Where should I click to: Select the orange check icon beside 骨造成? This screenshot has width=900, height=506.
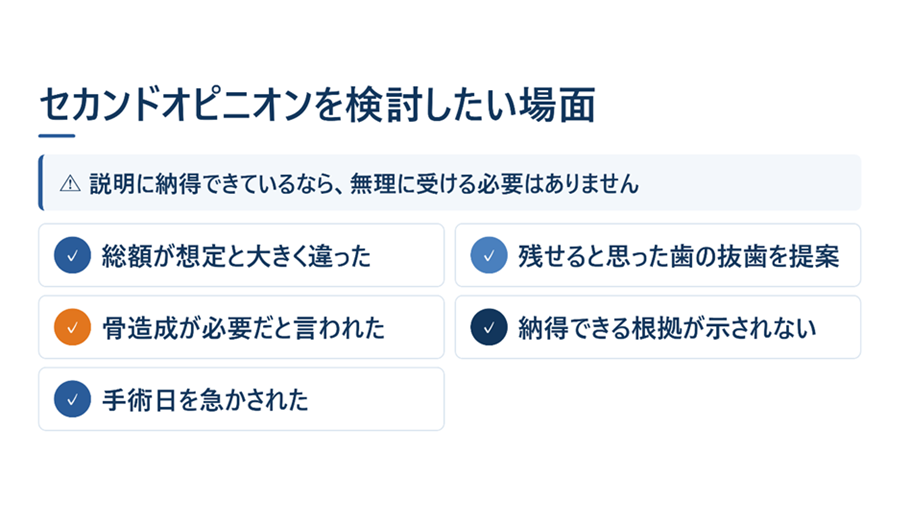pyautogui.click(x=72, y=327)
